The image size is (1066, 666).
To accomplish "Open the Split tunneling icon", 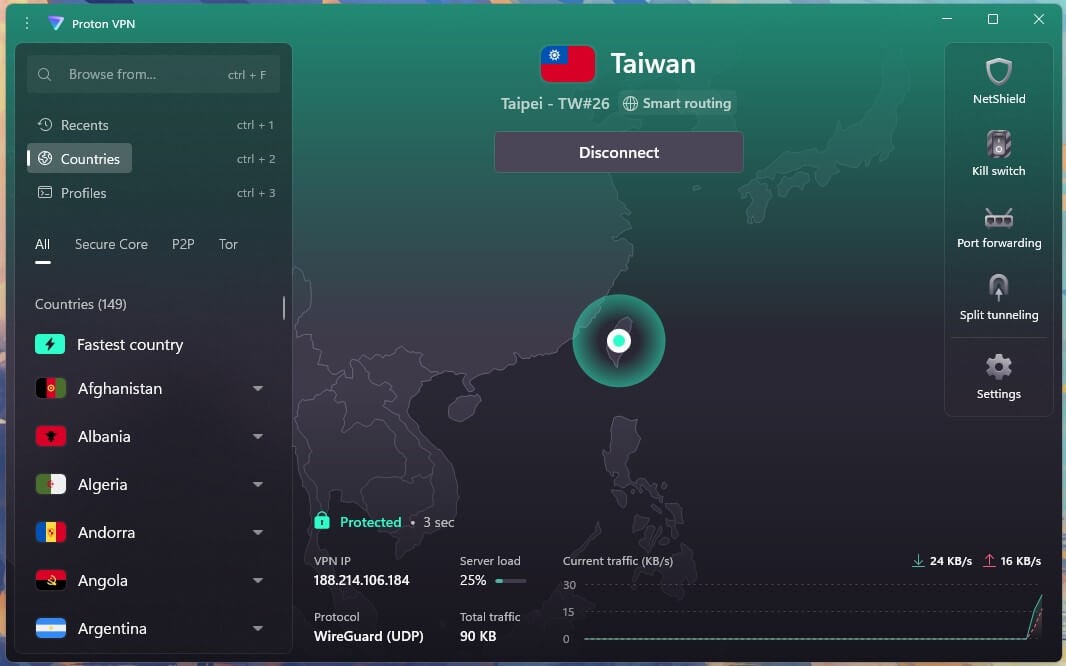I will pos(999,287).
